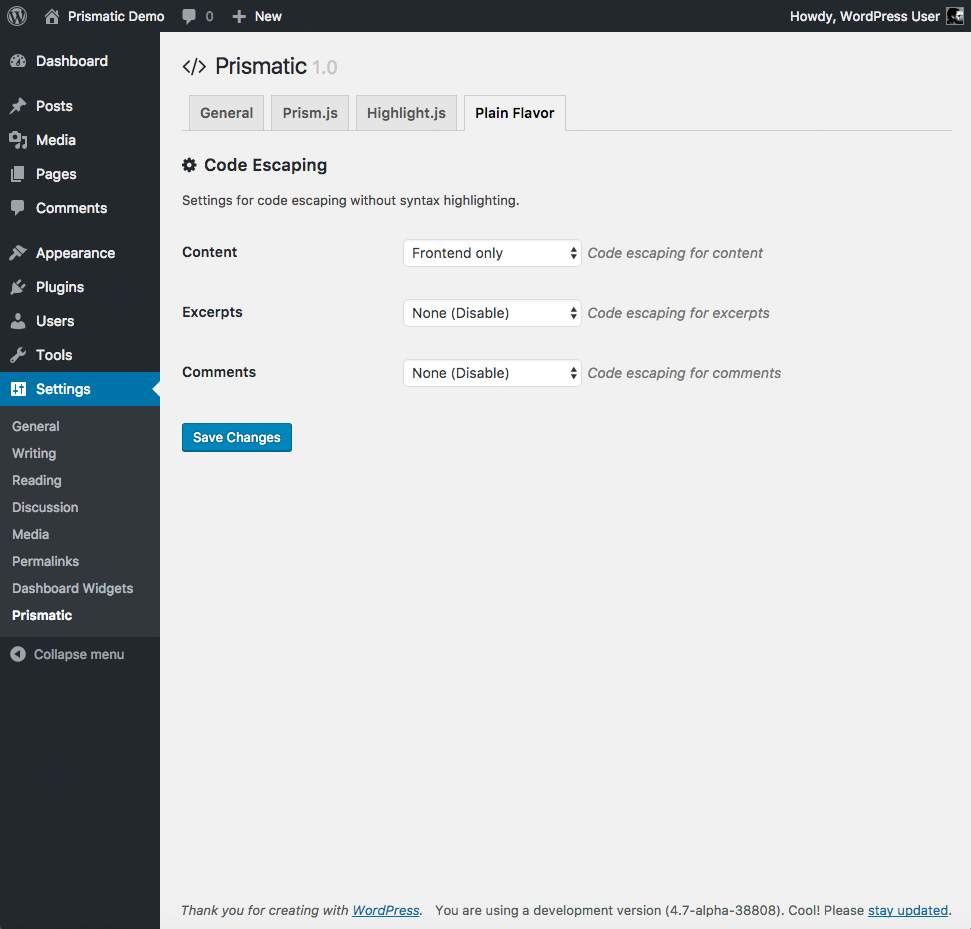Open the Pages menu
This screenshot has height=929, width=971.
tap(56, 174)
